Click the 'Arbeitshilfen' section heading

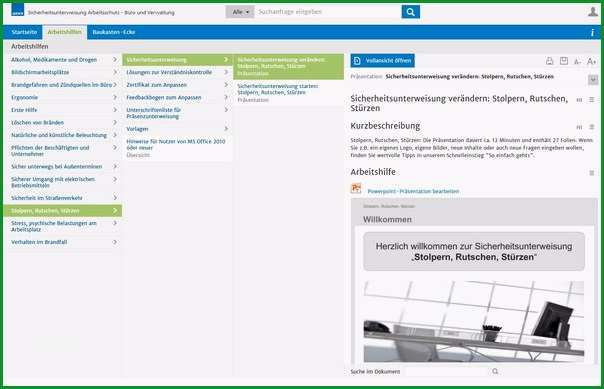point(30,46)
